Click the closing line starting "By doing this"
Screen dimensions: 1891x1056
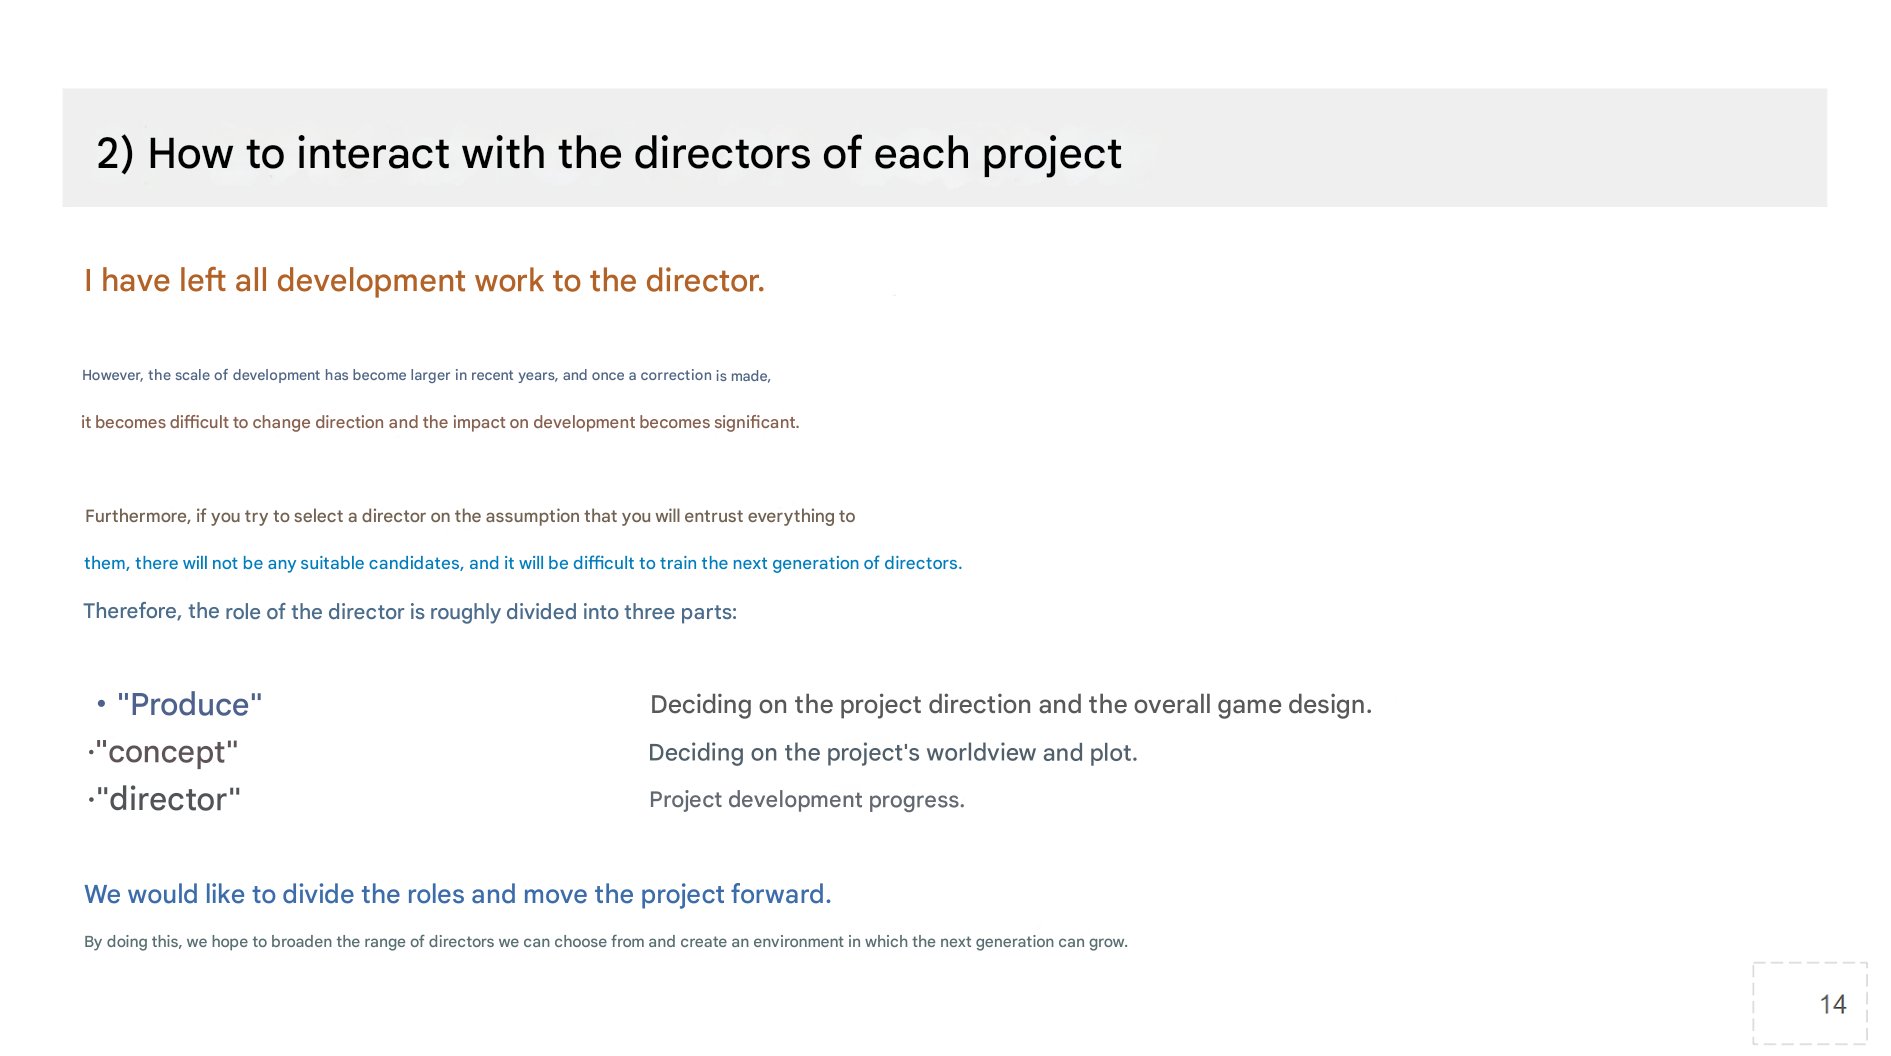pos(605,942)
